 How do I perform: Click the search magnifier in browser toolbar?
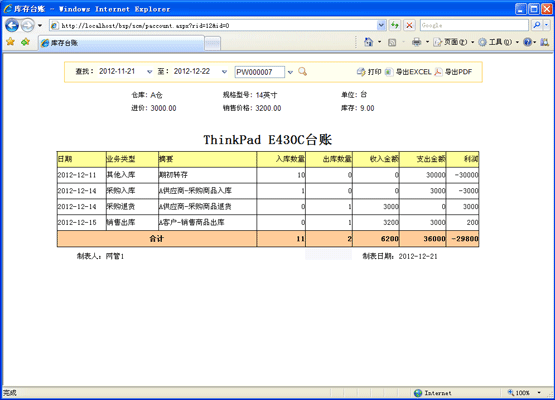click(x=537, y=25)
